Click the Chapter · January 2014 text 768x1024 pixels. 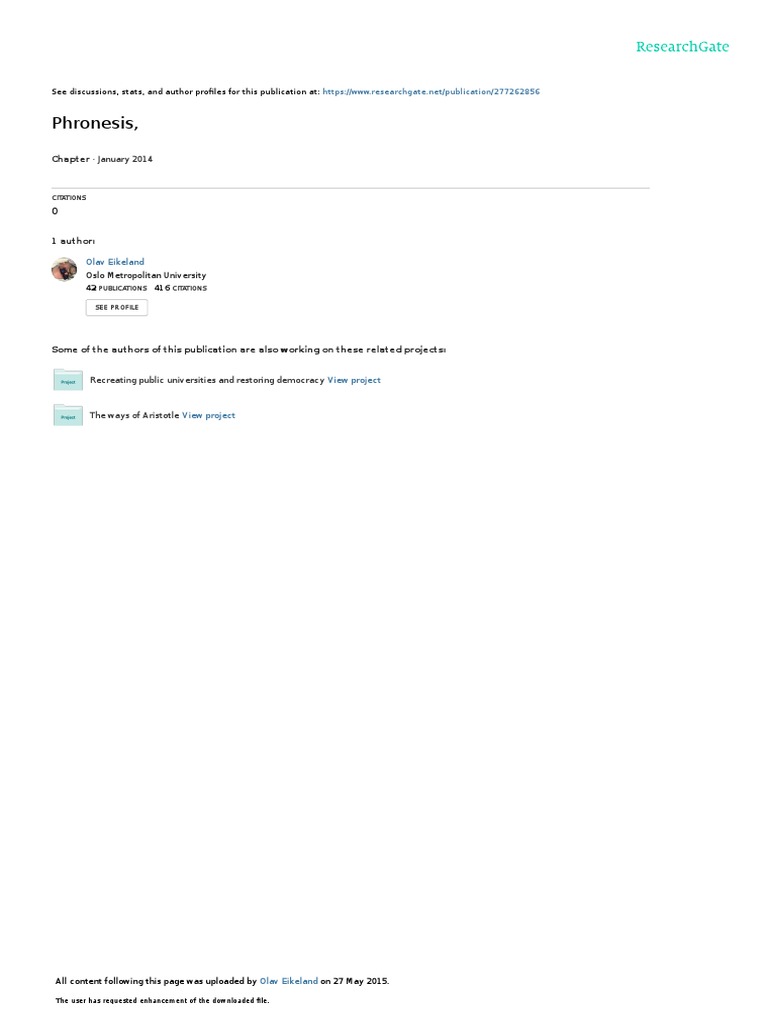pos(102,159)
